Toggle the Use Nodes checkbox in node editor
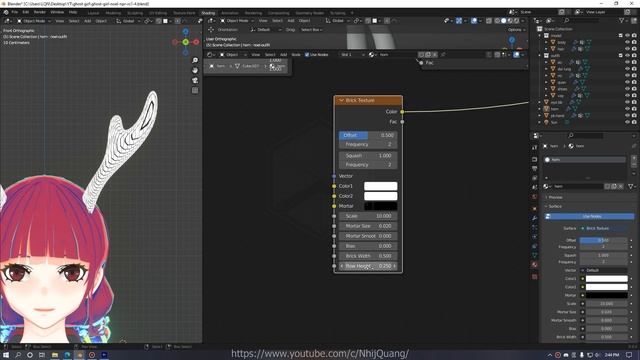 [x=307, y=54]
